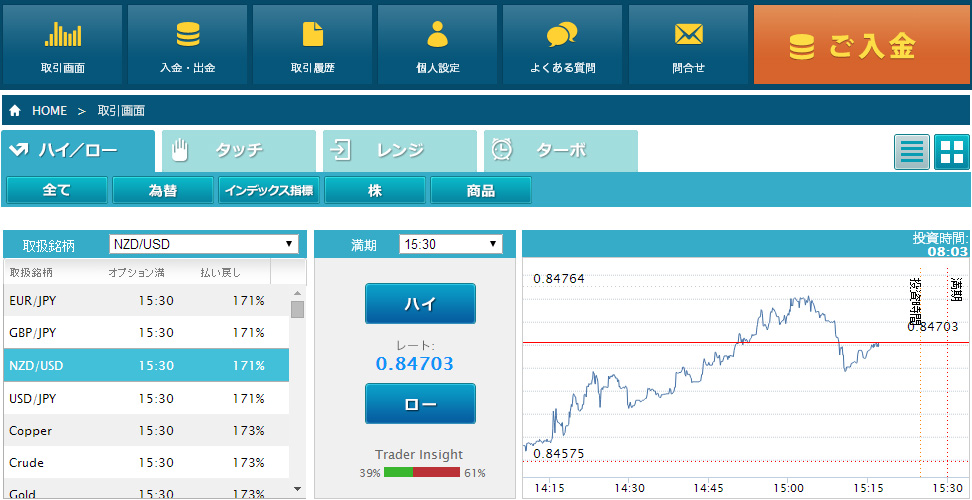
Task: Open the 取引画面 trading screen chart icon
Action: pyautogui.click(x=62, y=35)
